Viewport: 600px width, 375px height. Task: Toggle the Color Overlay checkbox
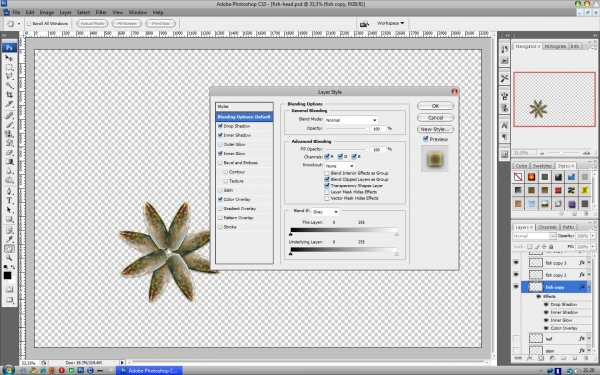click(220, 199)
